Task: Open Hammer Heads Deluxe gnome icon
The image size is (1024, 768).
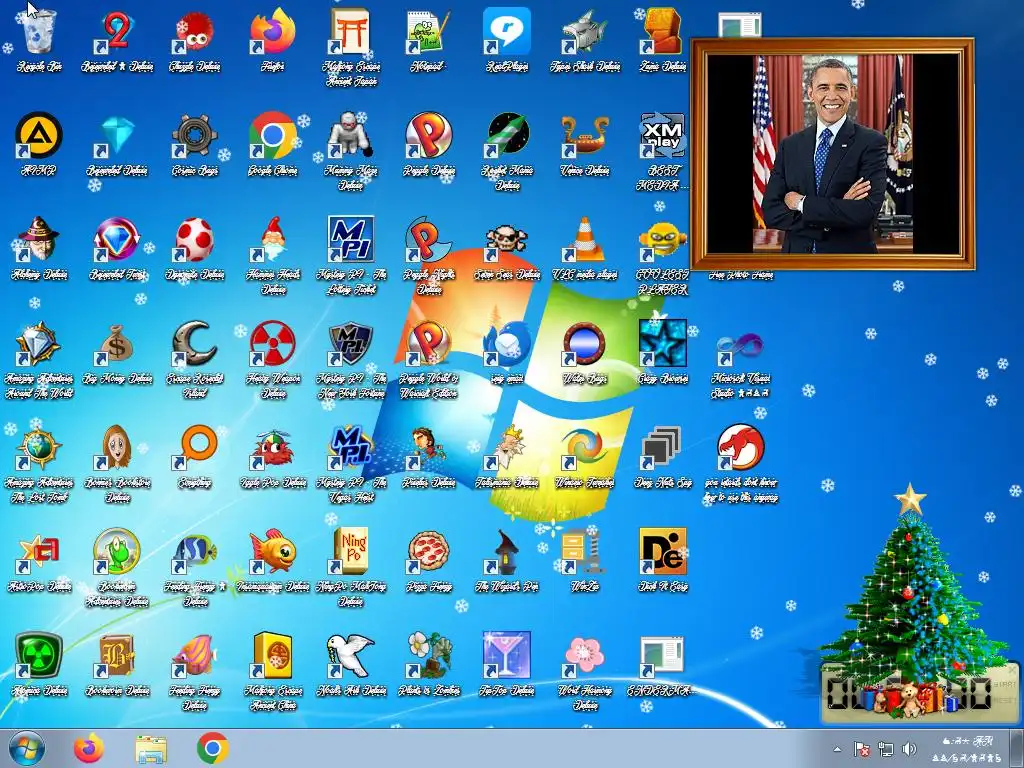Action: pyautogui.click(x=272, y=239)
